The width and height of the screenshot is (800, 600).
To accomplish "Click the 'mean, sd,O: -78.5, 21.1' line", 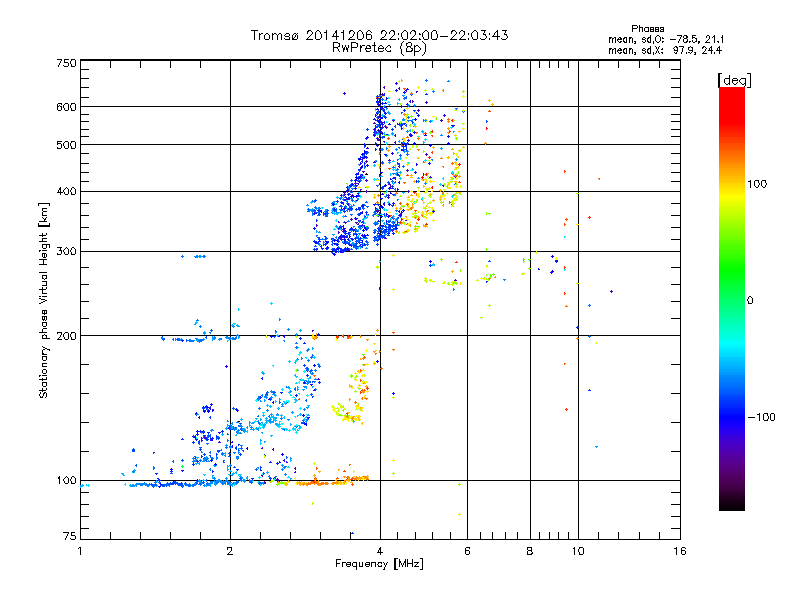I will coord(666,39).
